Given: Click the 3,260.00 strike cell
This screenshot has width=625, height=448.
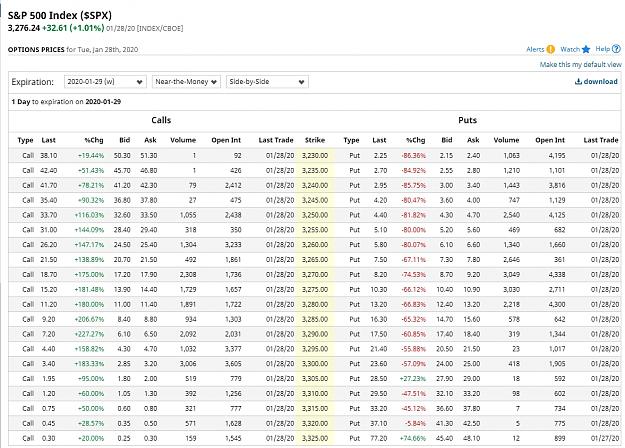Looking at the screenshot, I should [x=315, y=245].
